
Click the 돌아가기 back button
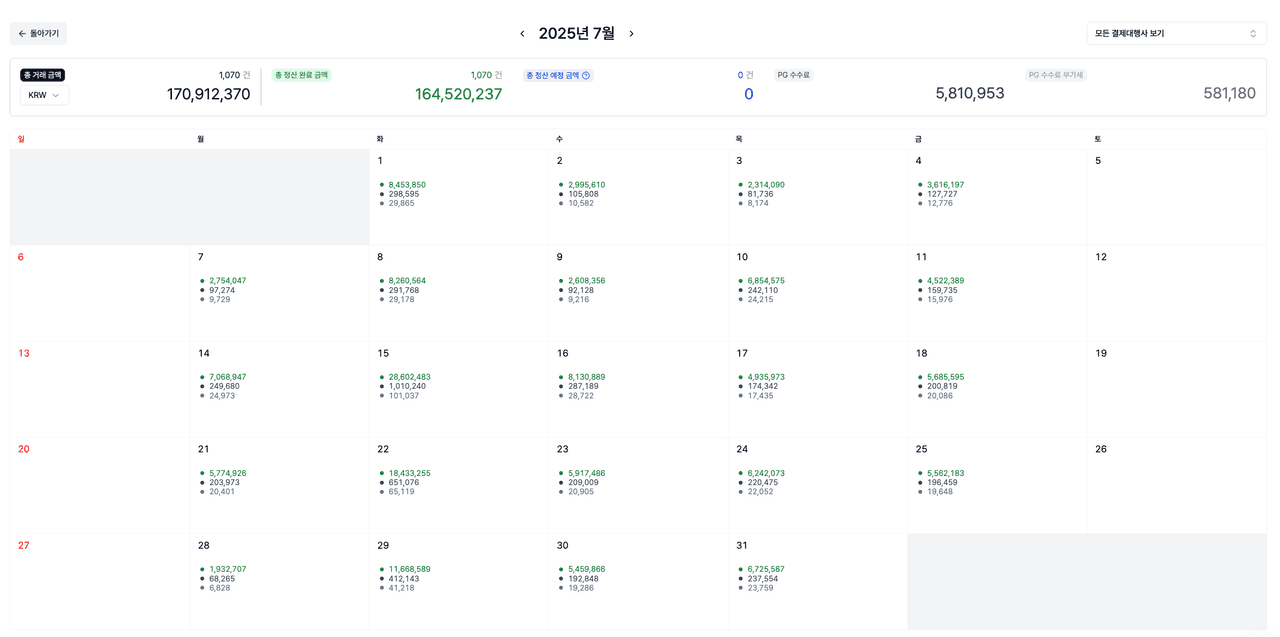tap(38, 33)
